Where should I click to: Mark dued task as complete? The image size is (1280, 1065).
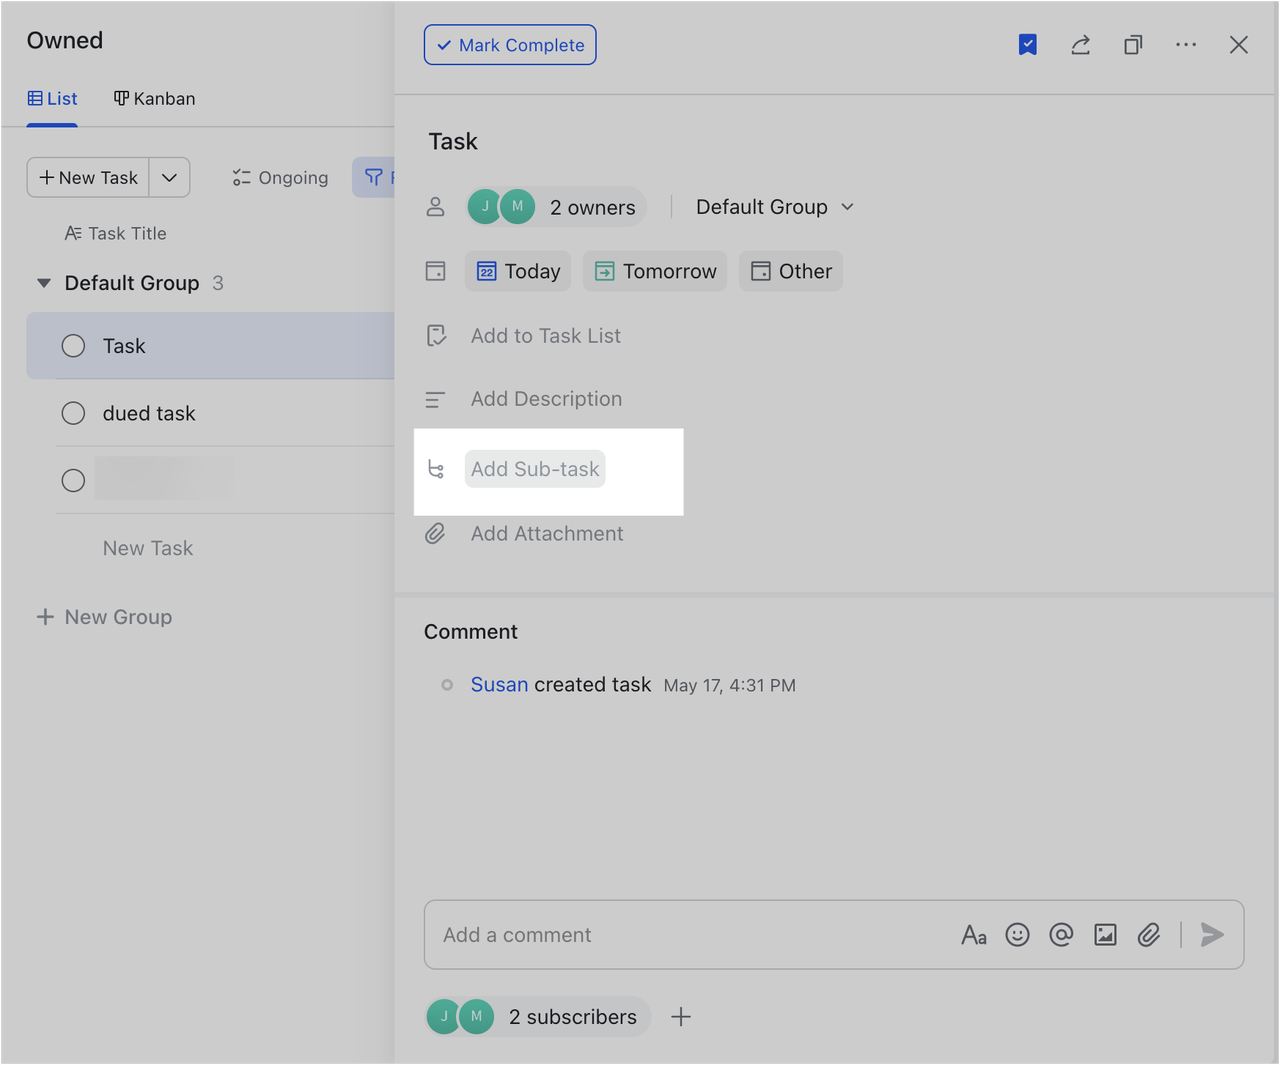(x=73, y=413)
